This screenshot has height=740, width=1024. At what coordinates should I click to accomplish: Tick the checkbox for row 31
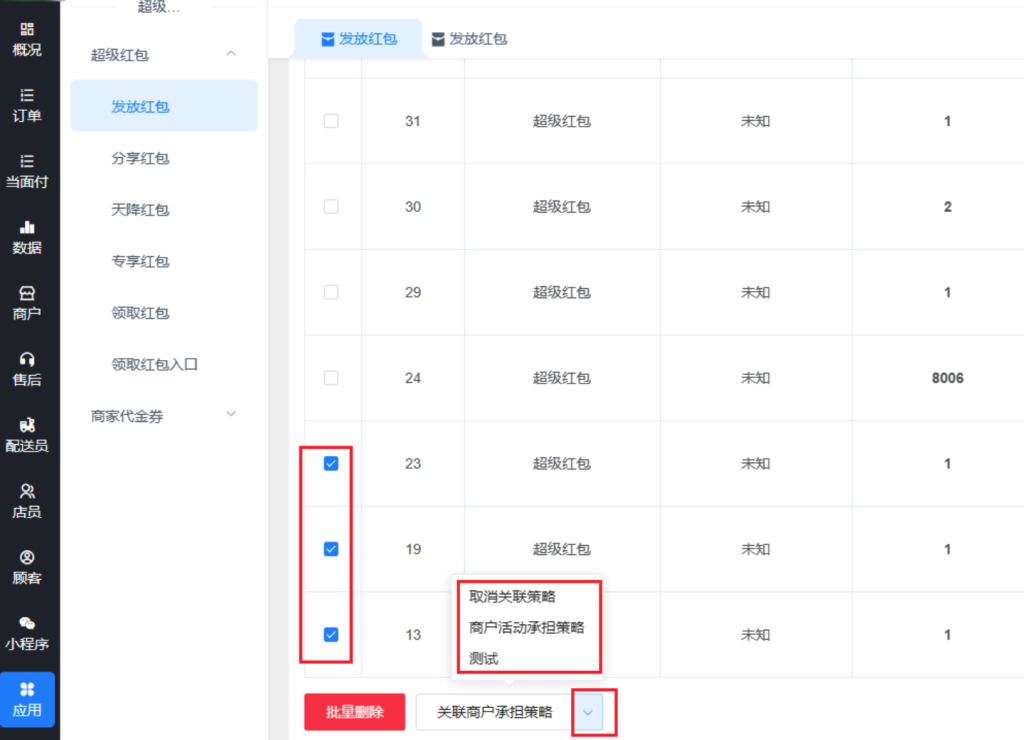coord(331,121)
